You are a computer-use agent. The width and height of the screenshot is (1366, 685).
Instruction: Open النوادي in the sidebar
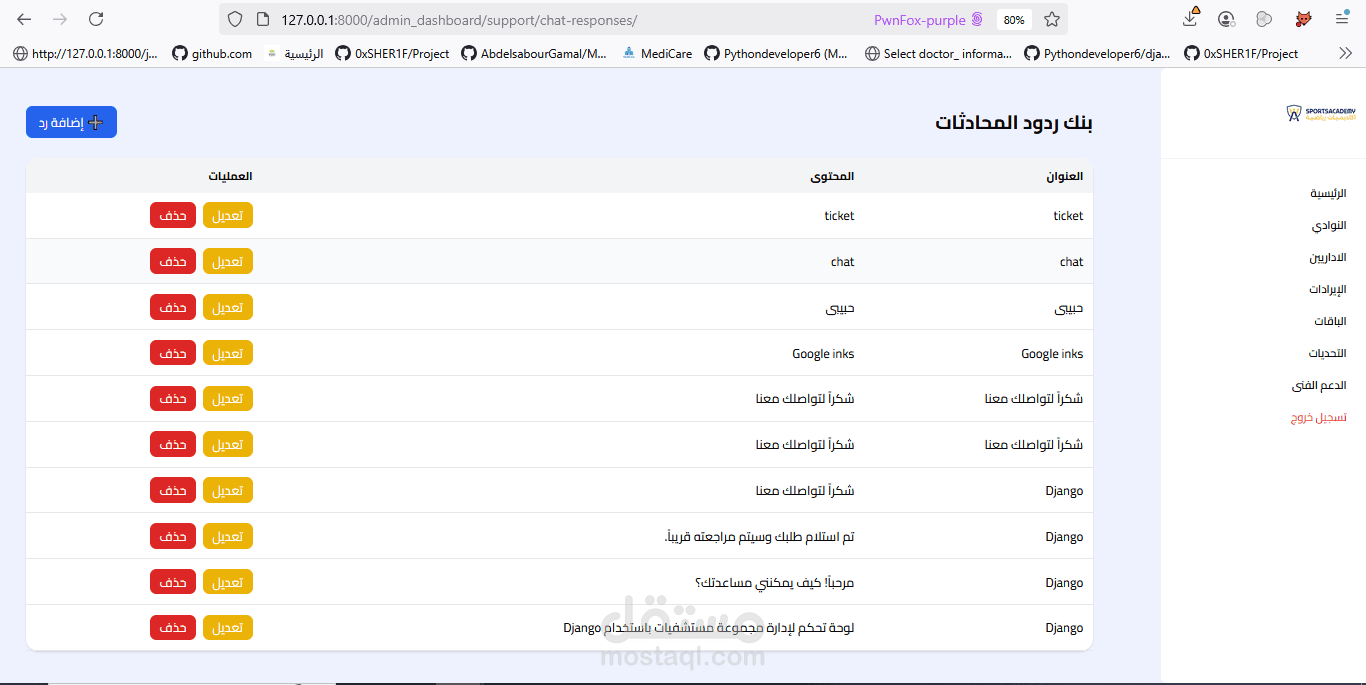pos(1329,226)
